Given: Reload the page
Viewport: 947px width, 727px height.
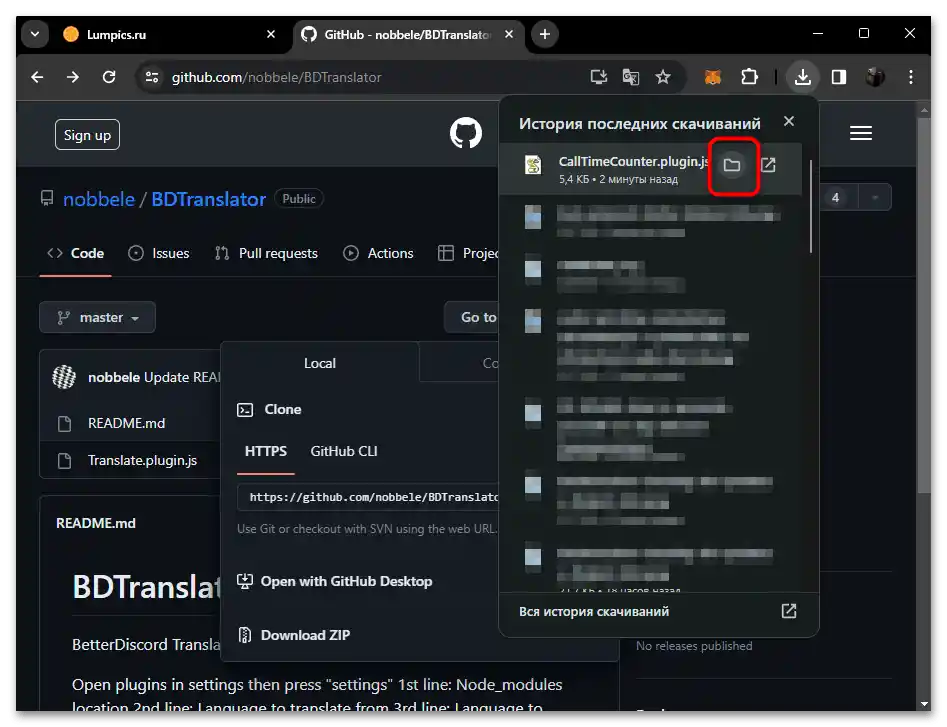Looking at the screenshot, I should tap(109, 77).
